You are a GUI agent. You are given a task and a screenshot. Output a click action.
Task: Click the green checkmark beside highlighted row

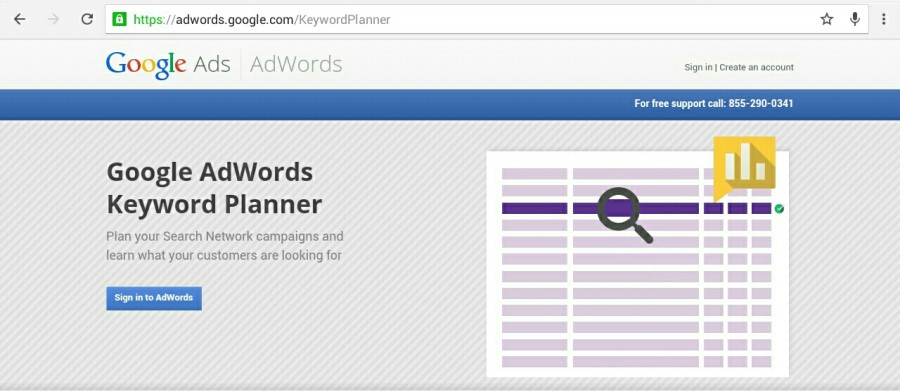coord(779,208)
